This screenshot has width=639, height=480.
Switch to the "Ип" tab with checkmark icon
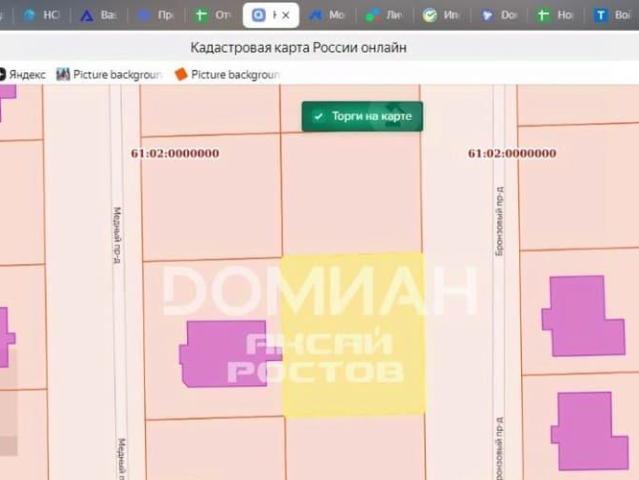[x=441, y=15]
